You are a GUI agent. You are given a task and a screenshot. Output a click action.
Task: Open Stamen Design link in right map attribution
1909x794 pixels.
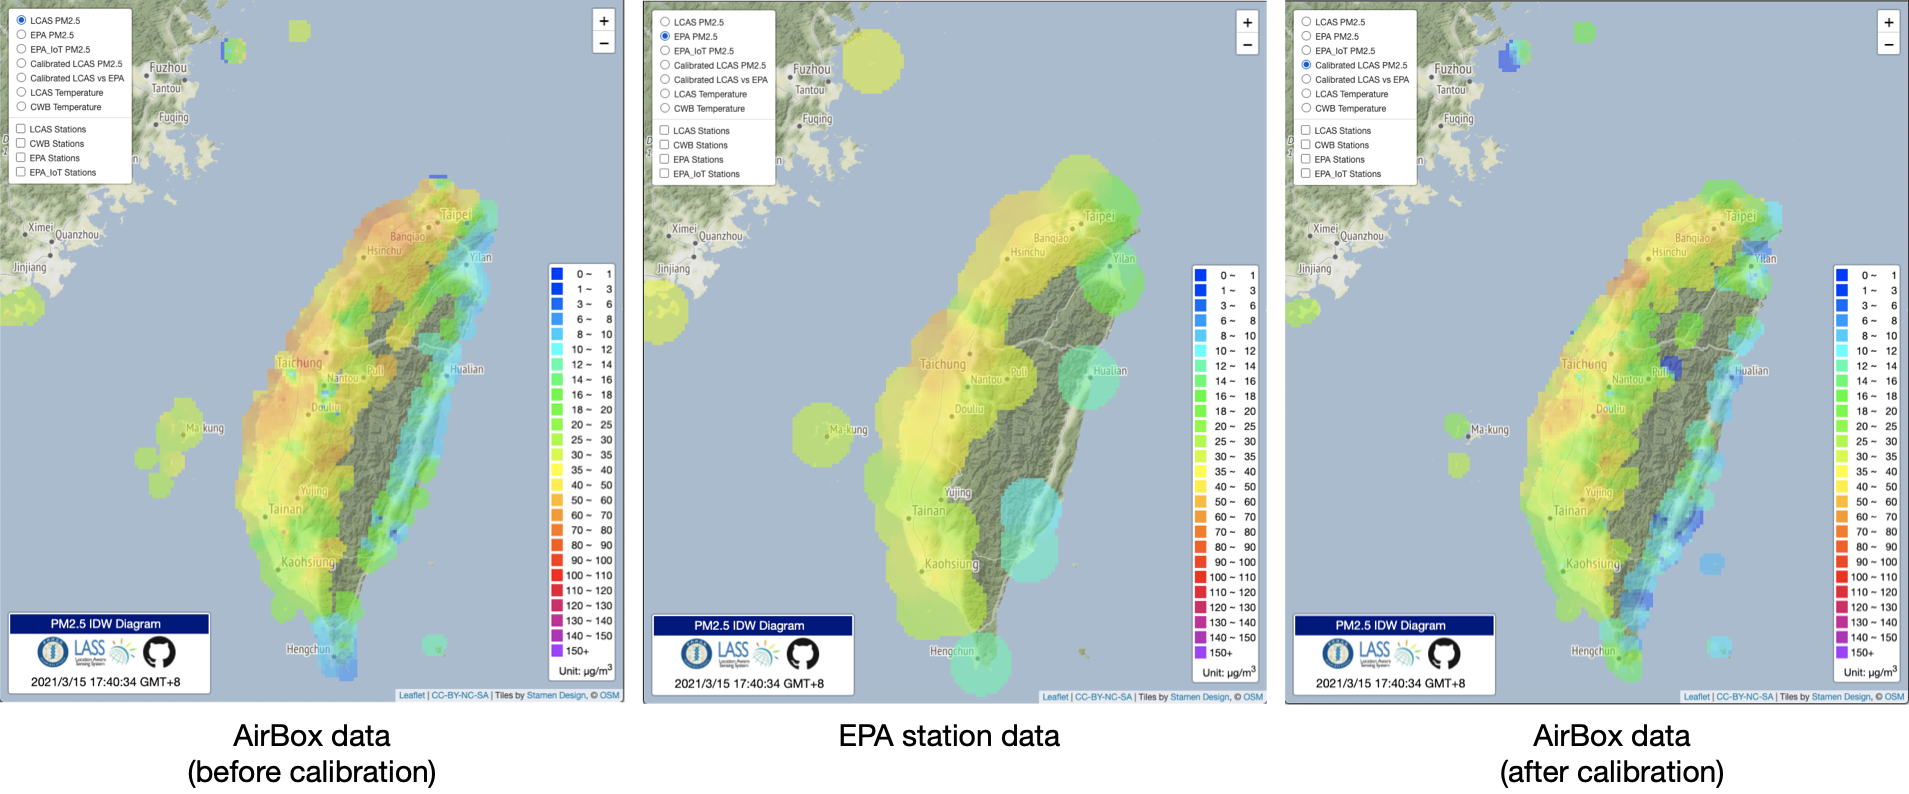[1841, 697]
